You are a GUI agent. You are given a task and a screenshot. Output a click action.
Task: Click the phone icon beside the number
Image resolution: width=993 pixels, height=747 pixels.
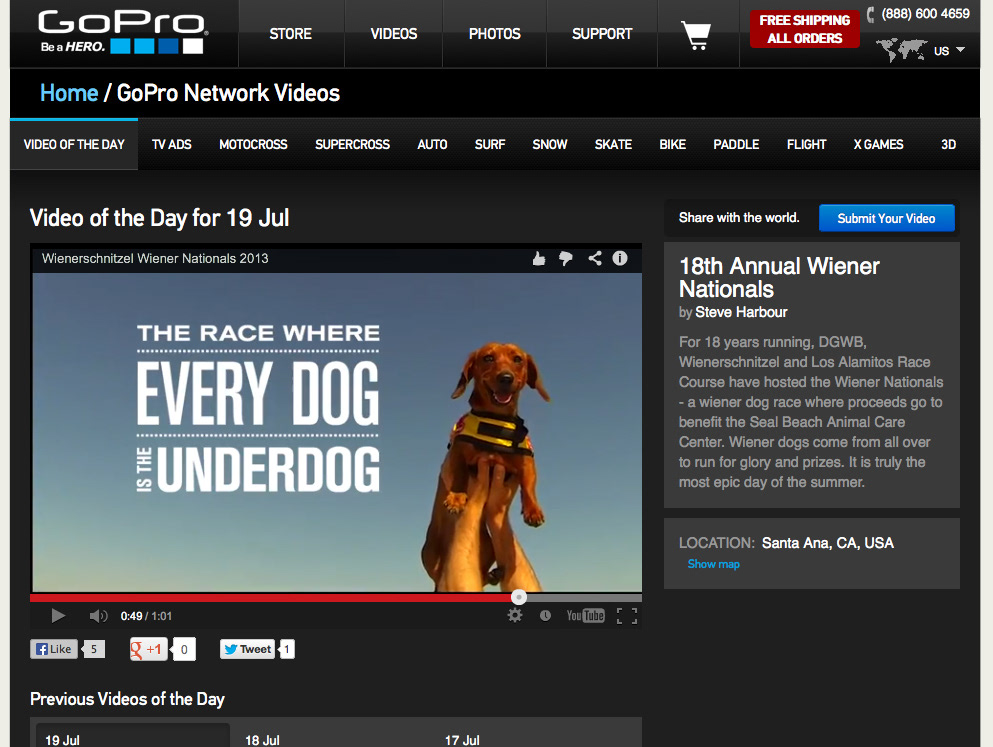pos(871,14)
